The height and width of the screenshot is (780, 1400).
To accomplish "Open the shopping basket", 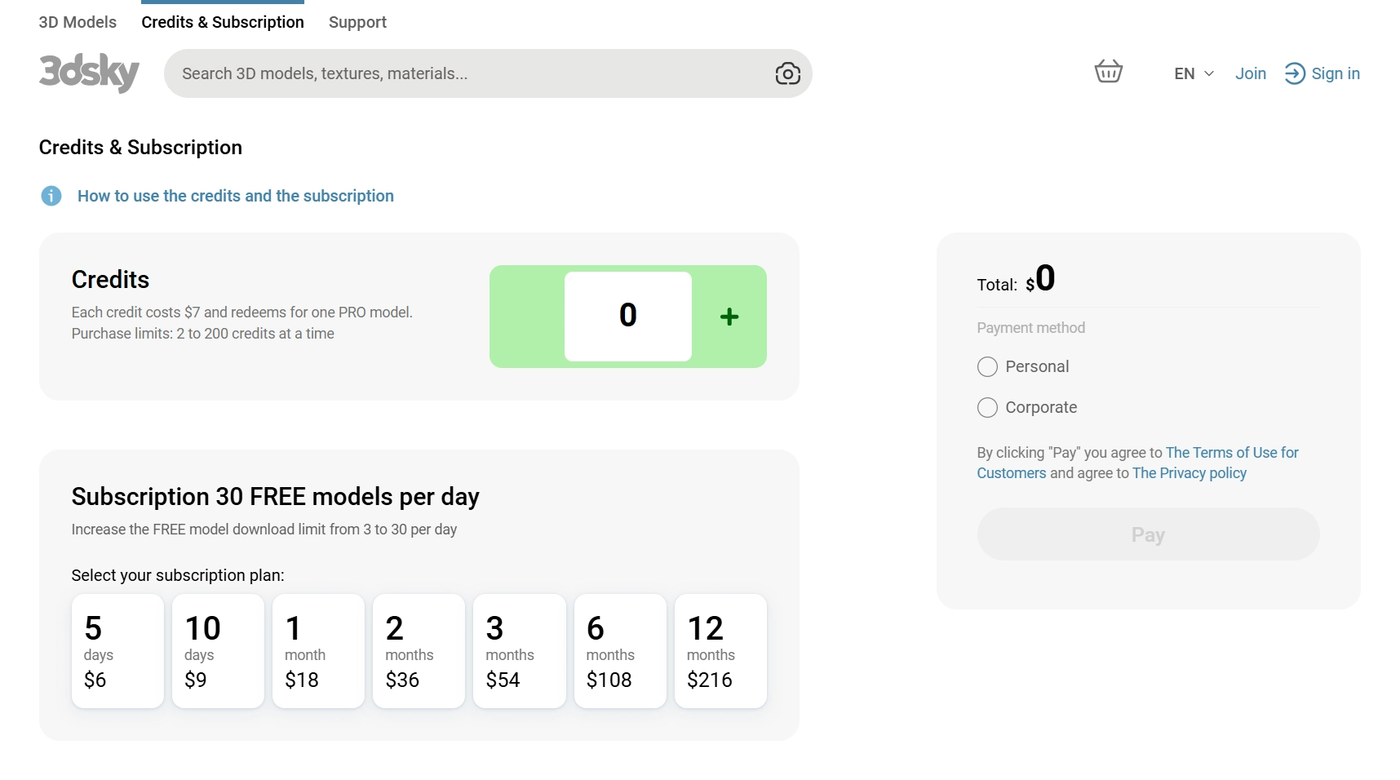I will [x=1108, y=72].
